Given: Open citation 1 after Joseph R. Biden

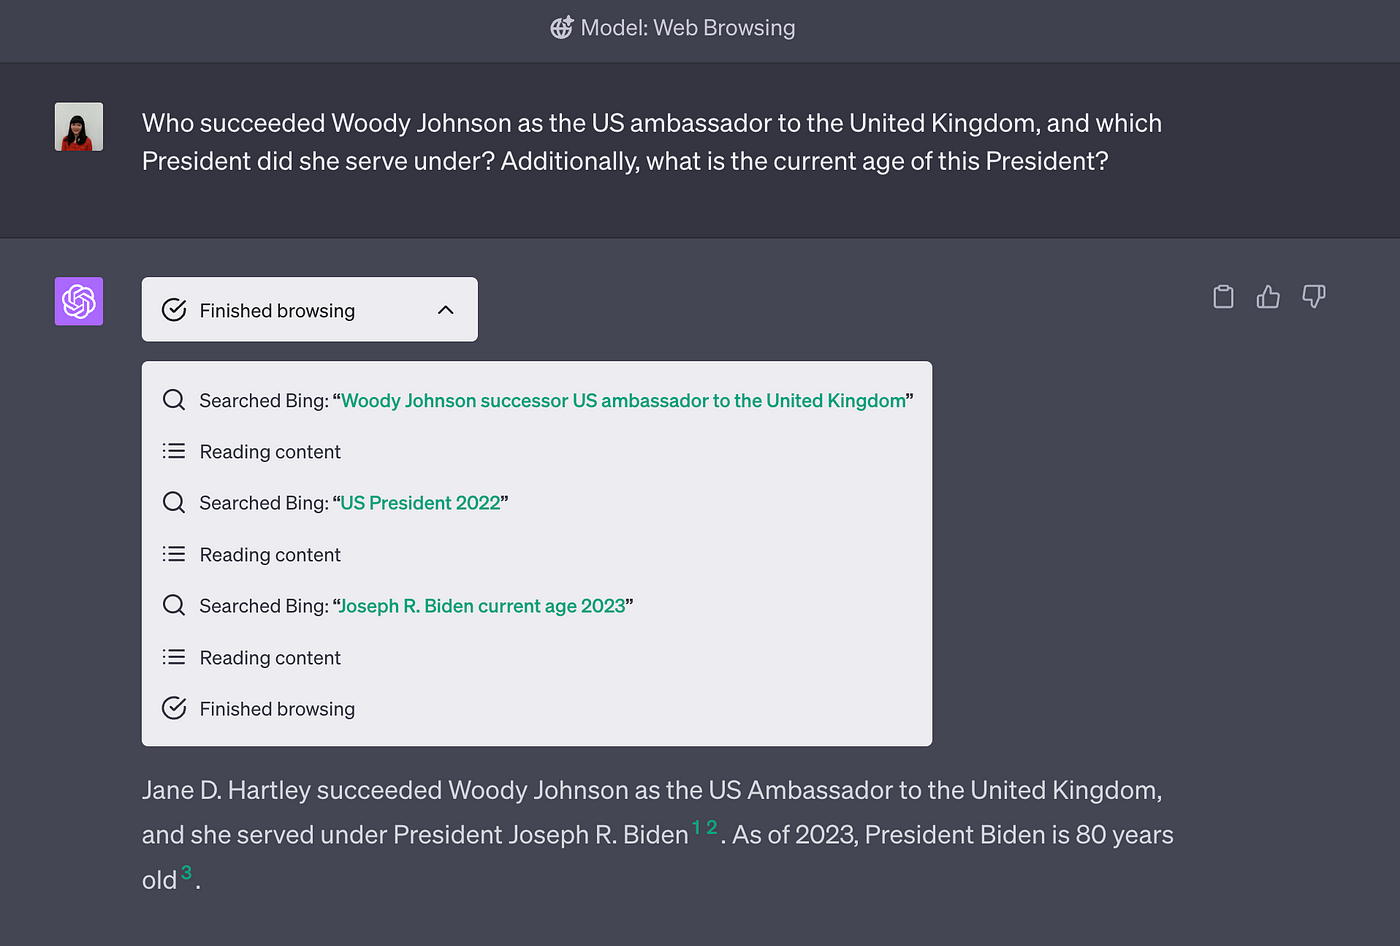Looking at the screenshot, I should point(697,827).
